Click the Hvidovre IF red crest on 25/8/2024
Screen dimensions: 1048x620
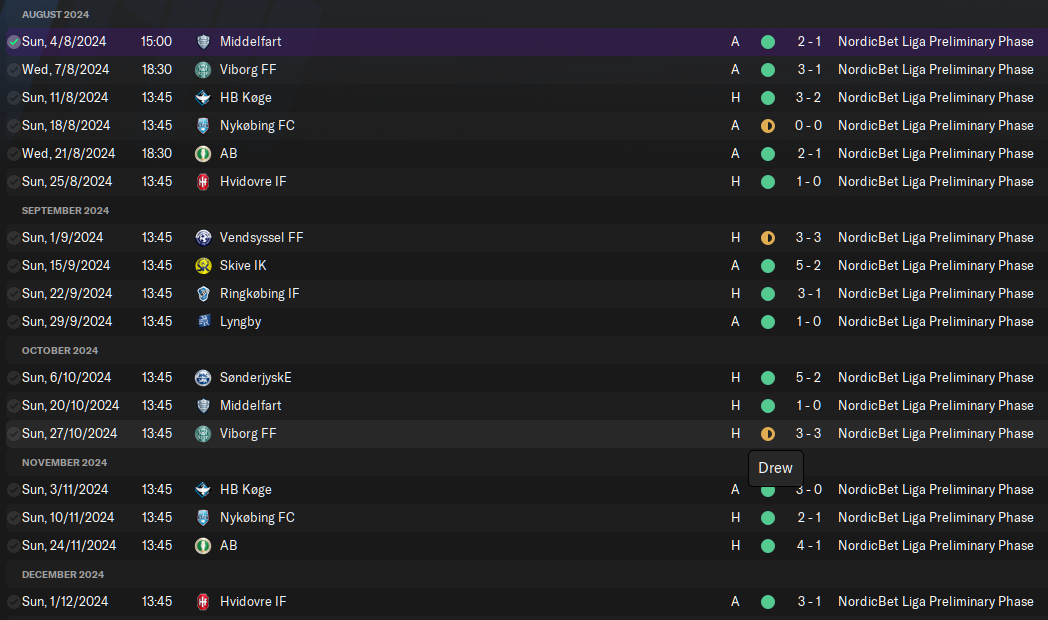click(x=203, y=182)
